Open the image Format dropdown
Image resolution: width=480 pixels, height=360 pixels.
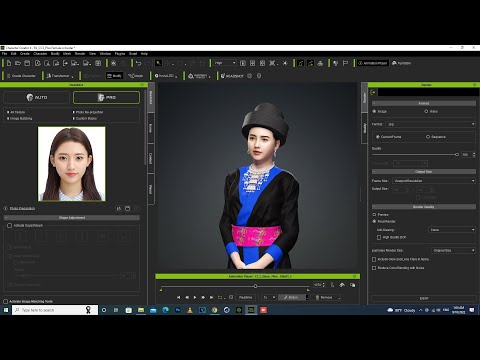pyautogui.click(x=431, y=124)
